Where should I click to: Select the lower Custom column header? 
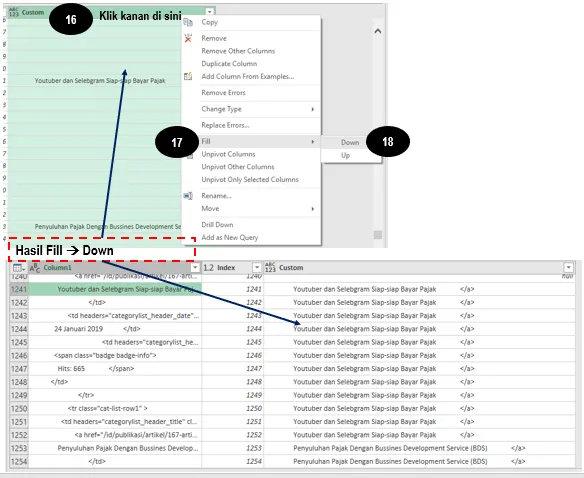click(x=419, y=268)
